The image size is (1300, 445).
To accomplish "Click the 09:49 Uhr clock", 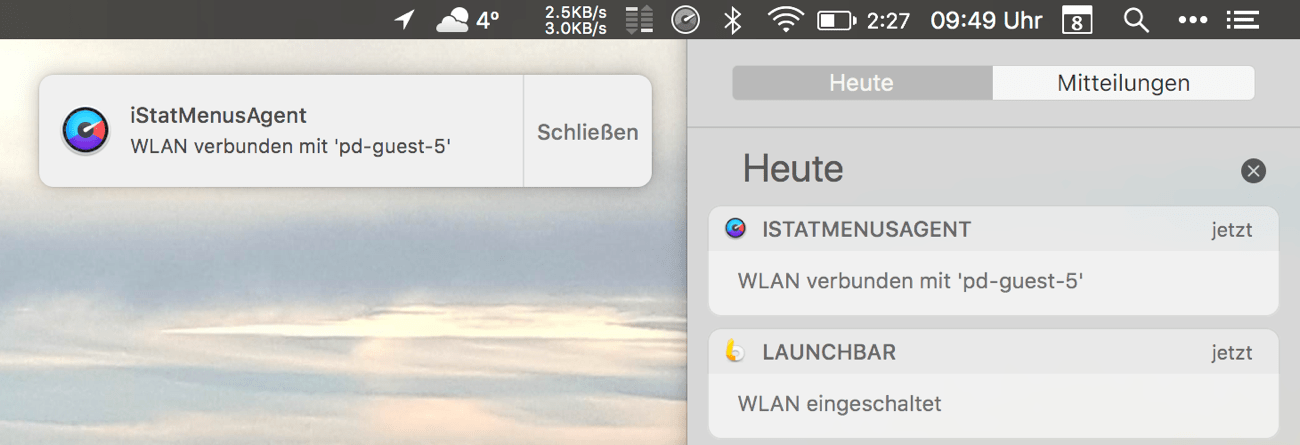I will pyautogui.click(x=986, y=20).
